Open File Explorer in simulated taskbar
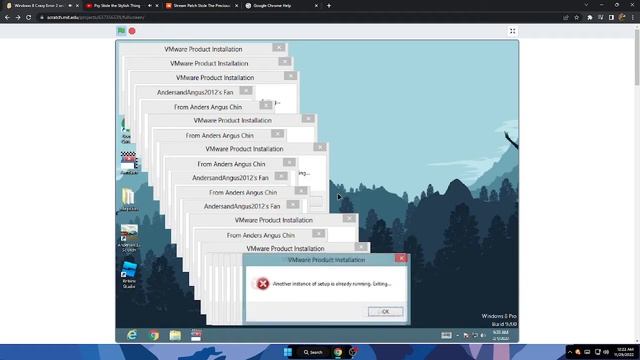Viewport: 640px width, 360px height. pos(175,335)
